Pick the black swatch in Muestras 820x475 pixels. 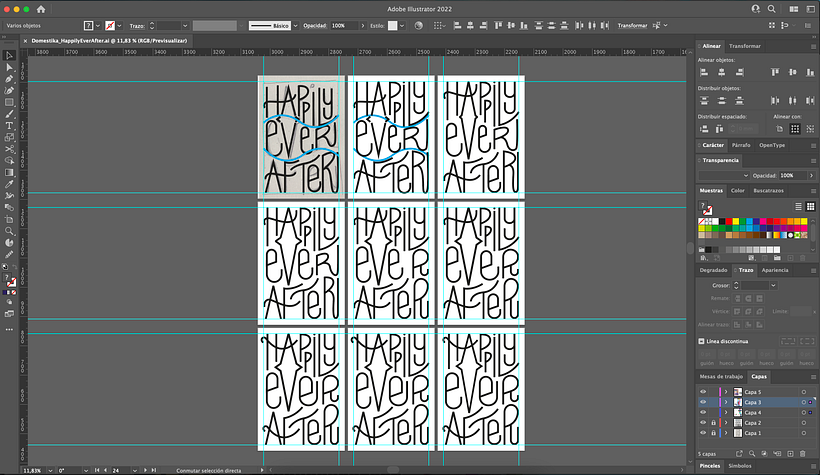pos(722,222)
